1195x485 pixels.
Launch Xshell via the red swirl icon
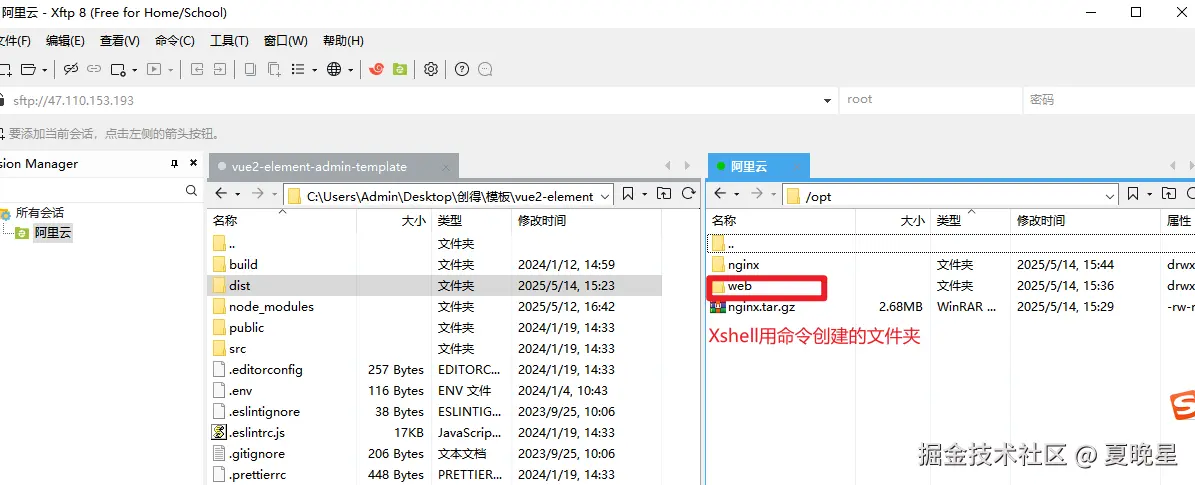376,69
